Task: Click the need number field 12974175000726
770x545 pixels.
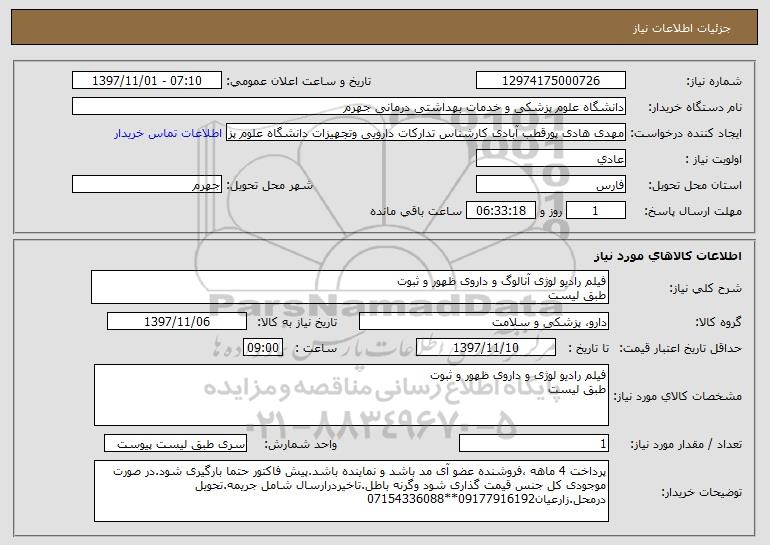Action: (x=550, y=81)
